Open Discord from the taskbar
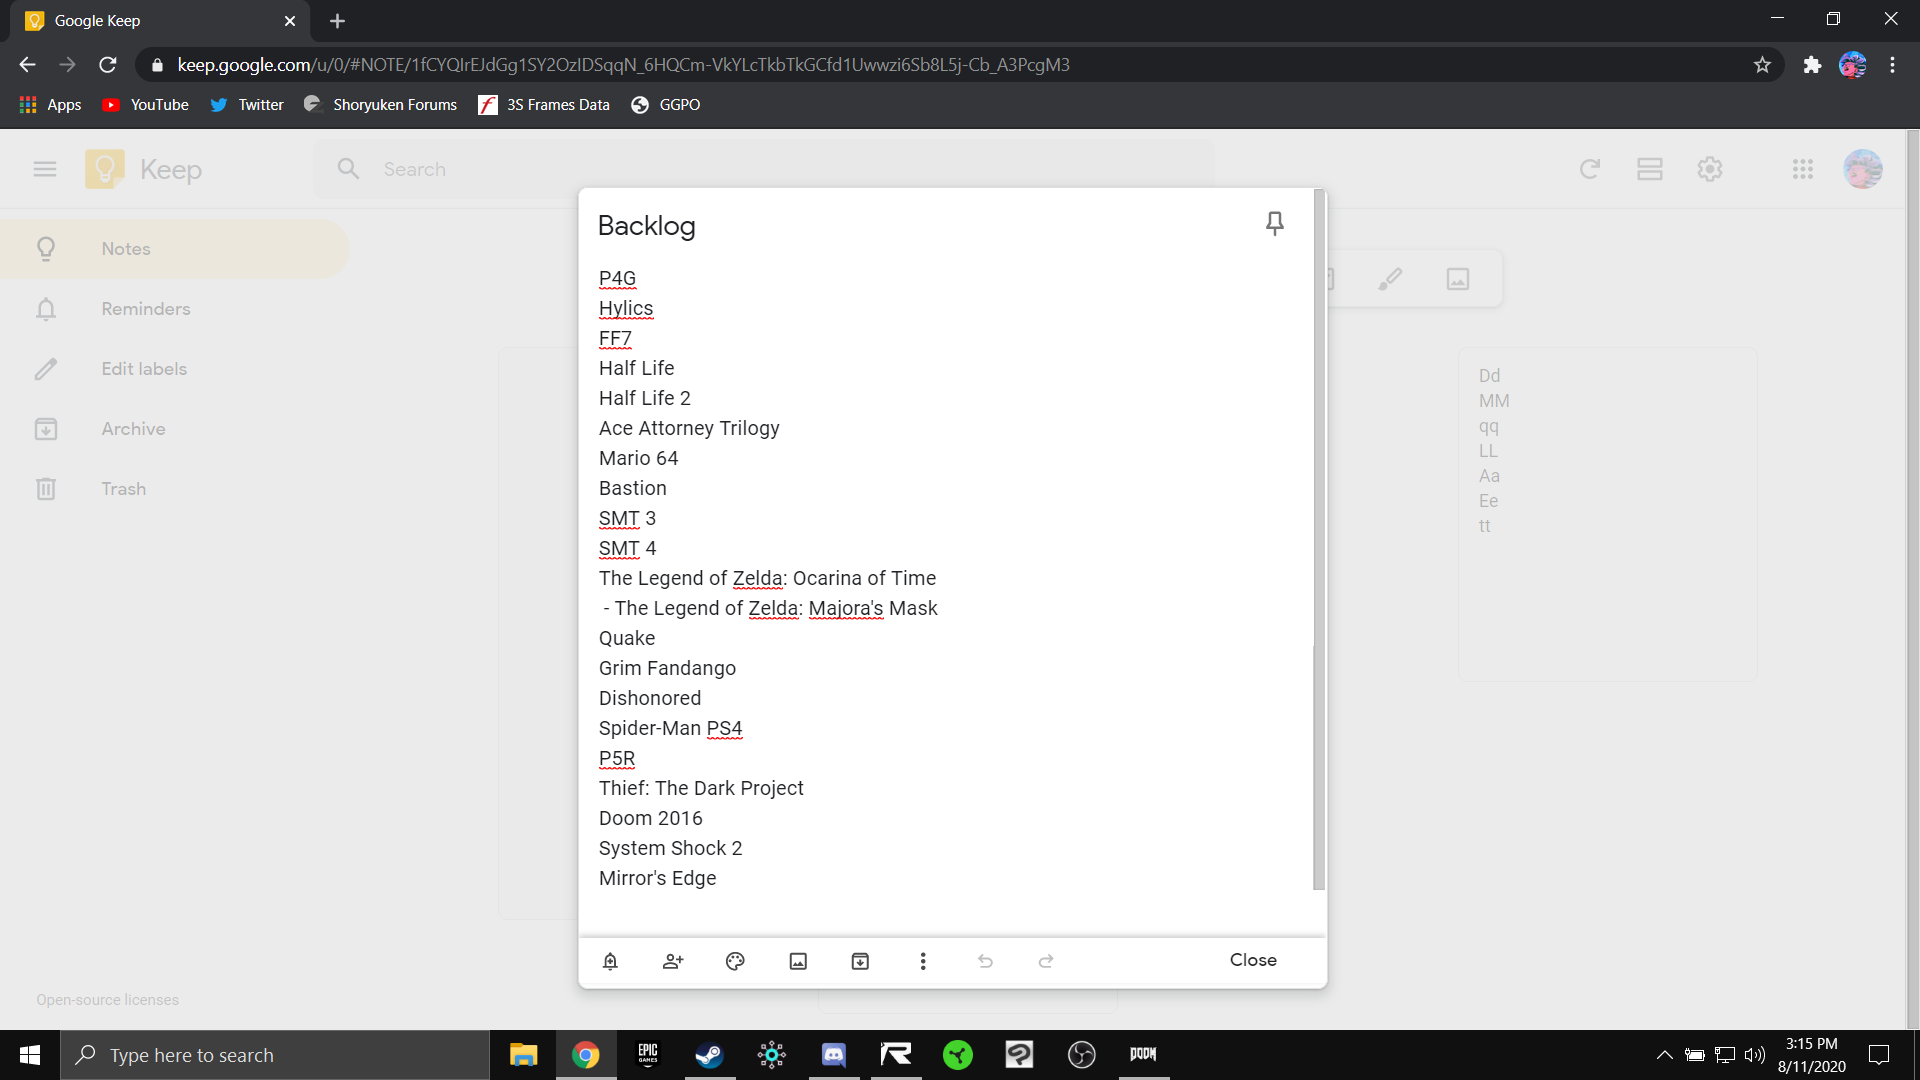This screenshot has width=1920, height=1080. 834,1055
